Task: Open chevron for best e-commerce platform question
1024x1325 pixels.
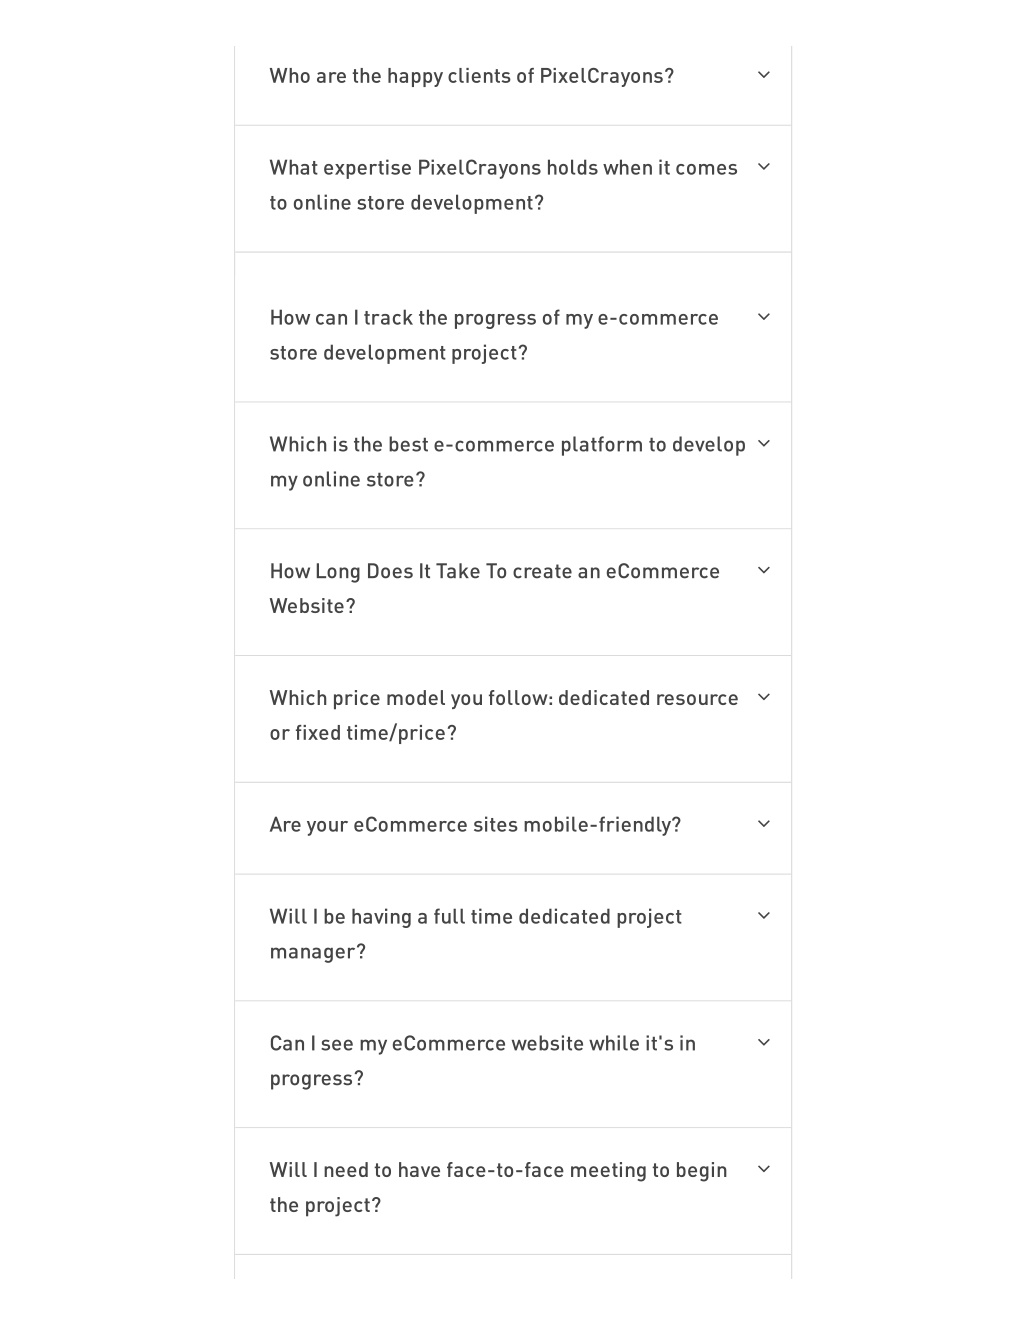Action: coord(764,444)
